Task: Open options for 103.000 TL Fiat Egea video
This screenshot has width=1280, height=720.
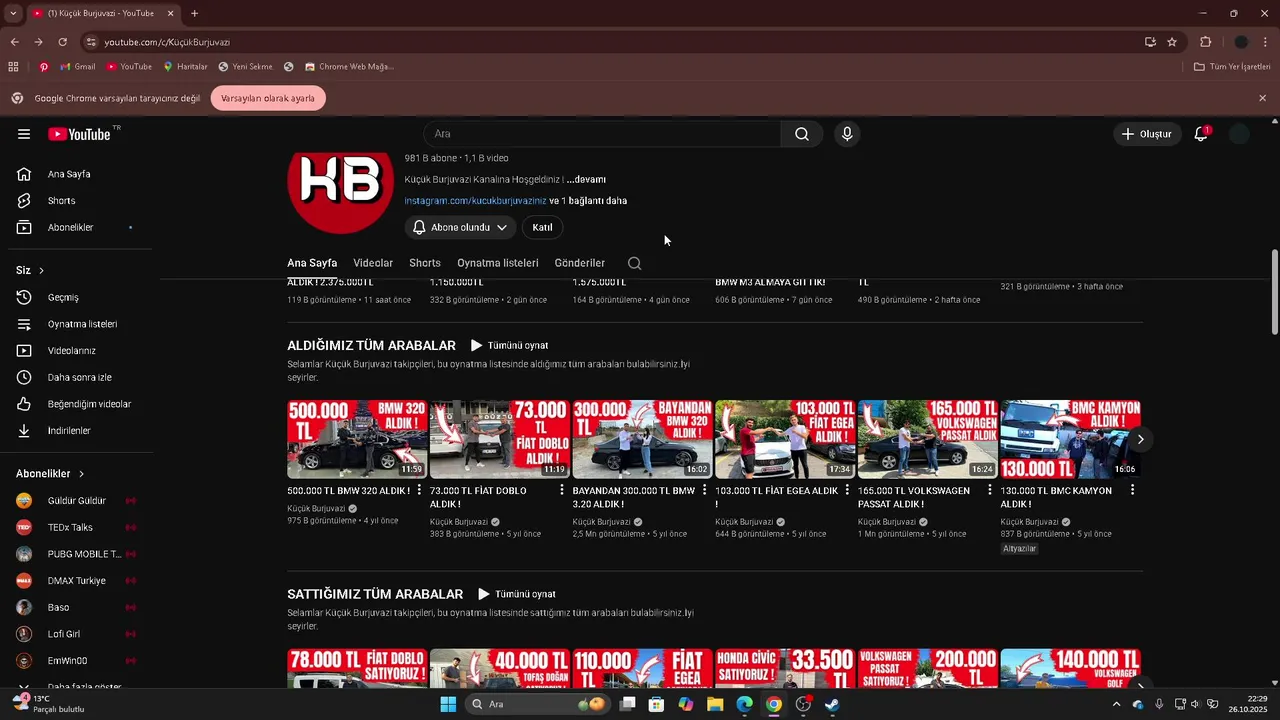Action: pos(847,490)
